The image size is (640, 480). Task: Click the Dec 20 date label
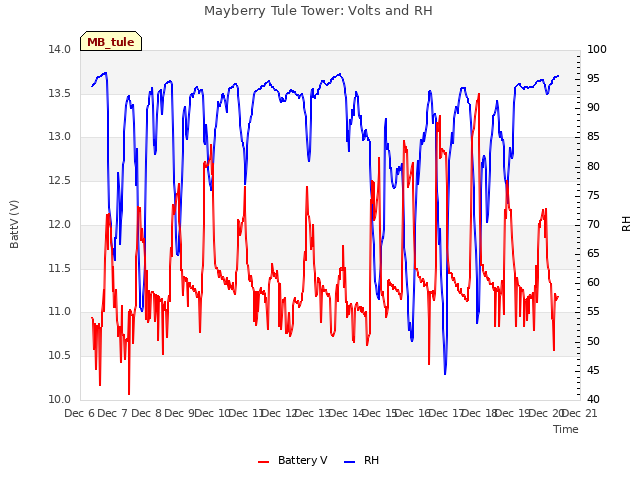(x=546, y=413)
